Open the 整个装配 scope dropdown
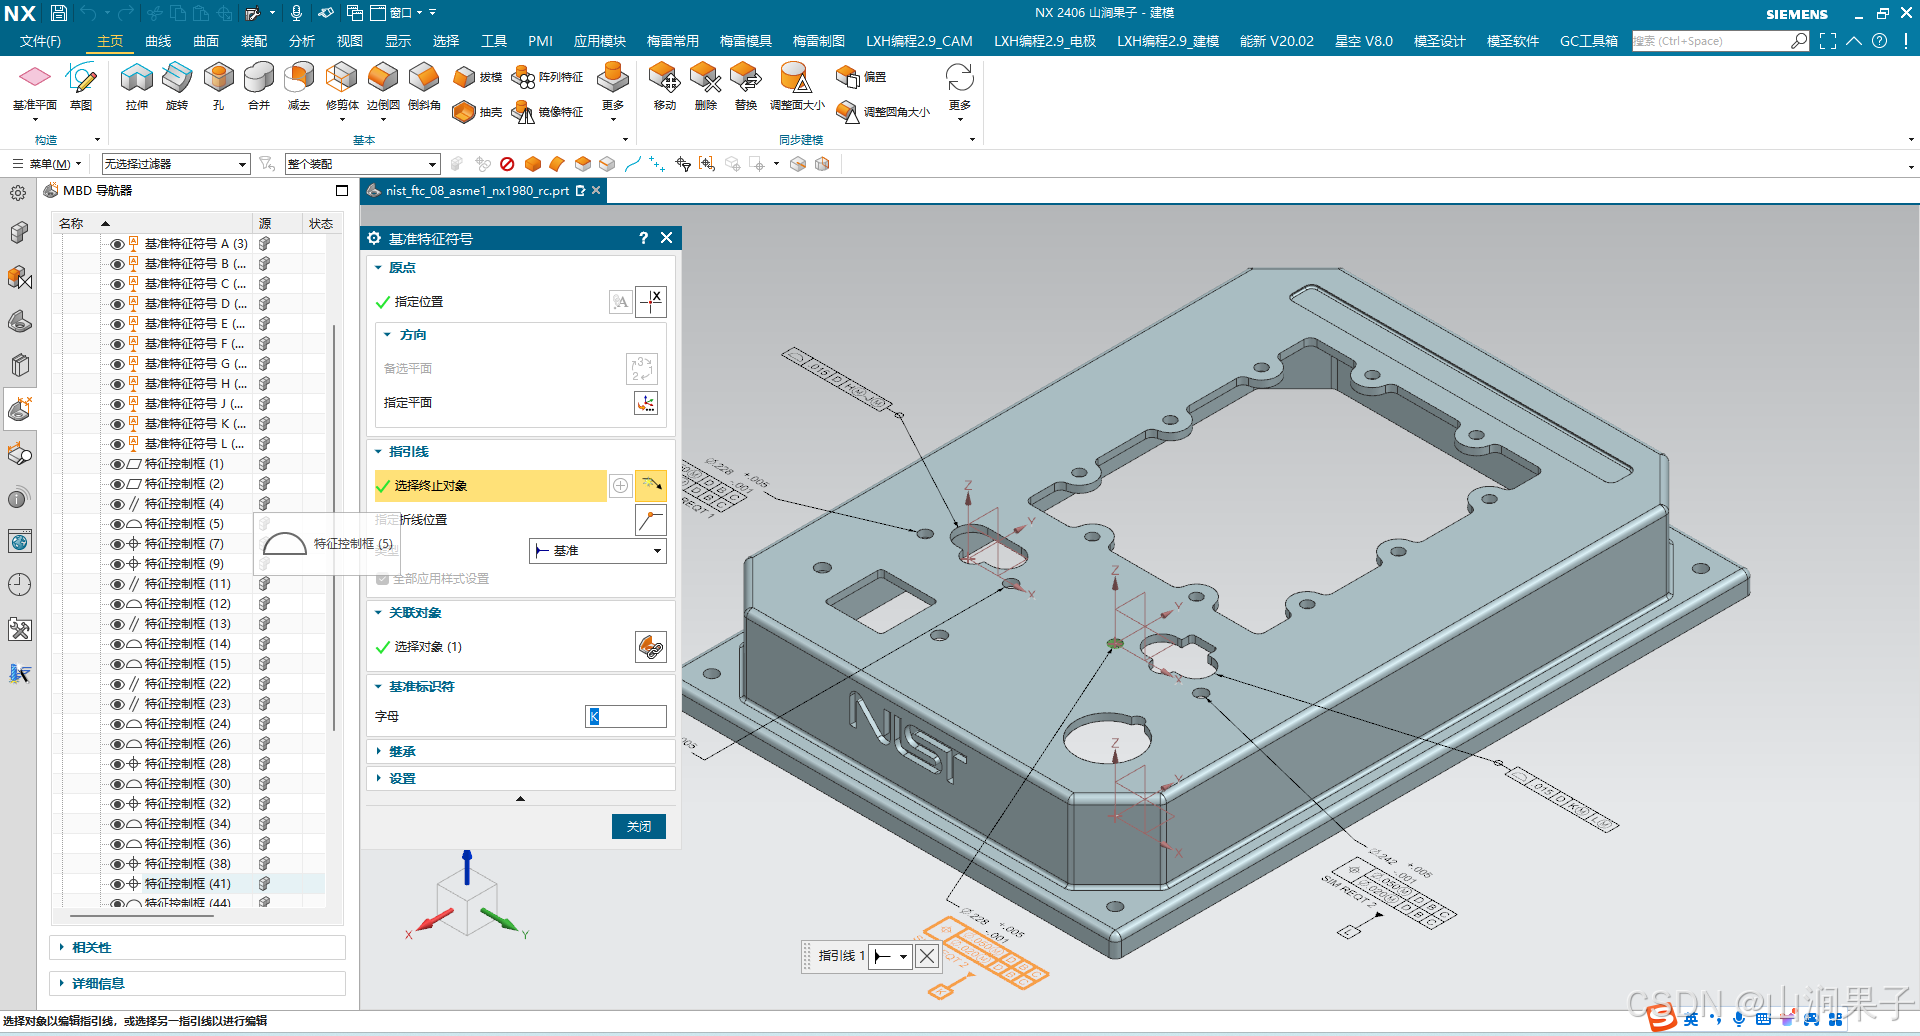 (362, 164)
